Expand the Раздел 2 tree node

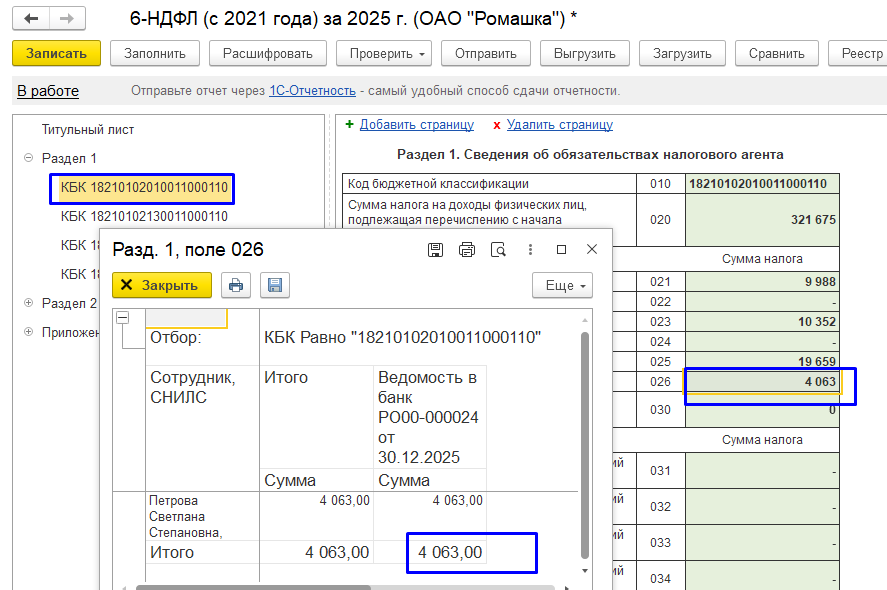point(29,303)
